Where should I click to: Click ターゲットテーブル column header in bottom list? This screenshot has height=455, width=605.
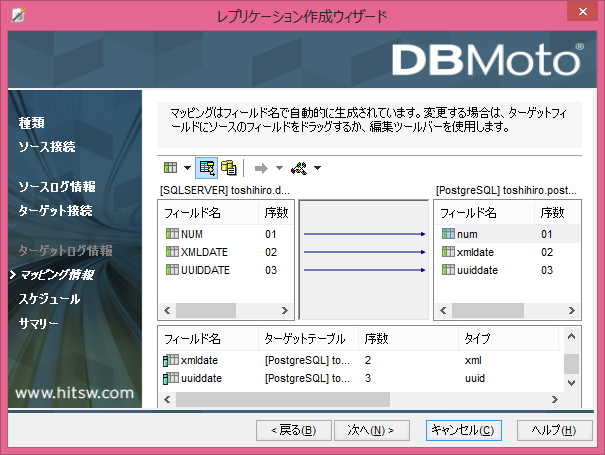pyautogui.click(x=308, y=339)
